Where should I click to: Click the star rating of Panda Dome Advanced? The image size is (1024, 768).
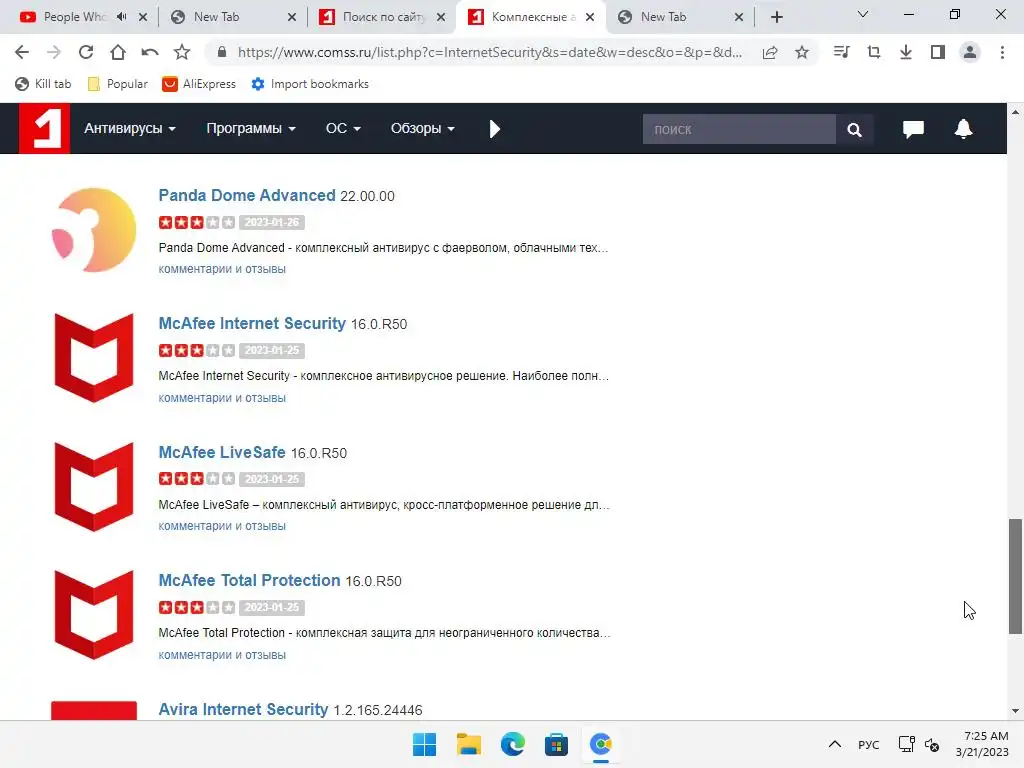point(197,222)
